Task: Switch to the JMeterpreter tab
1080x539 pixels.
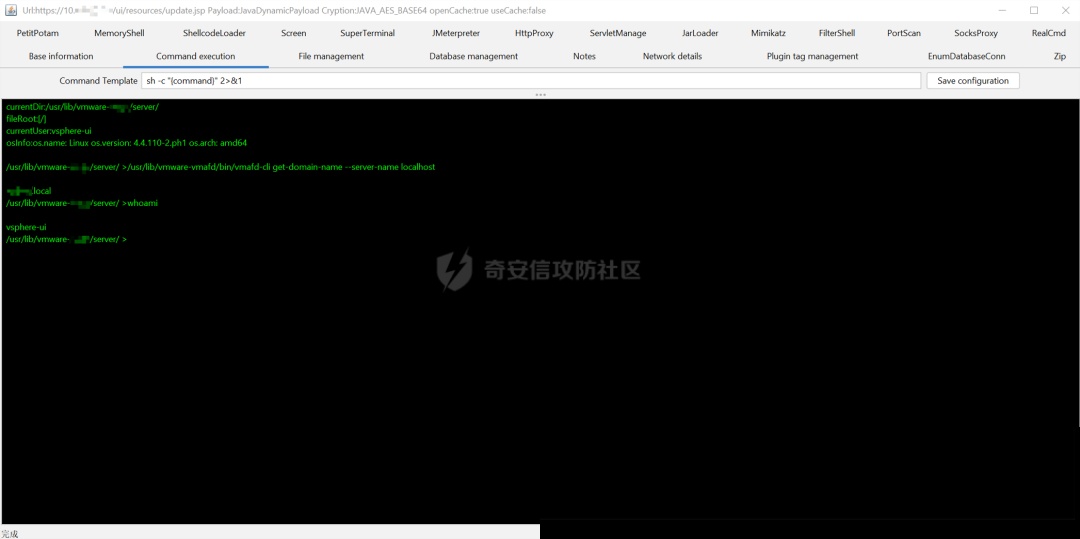Action: point(456,33)
